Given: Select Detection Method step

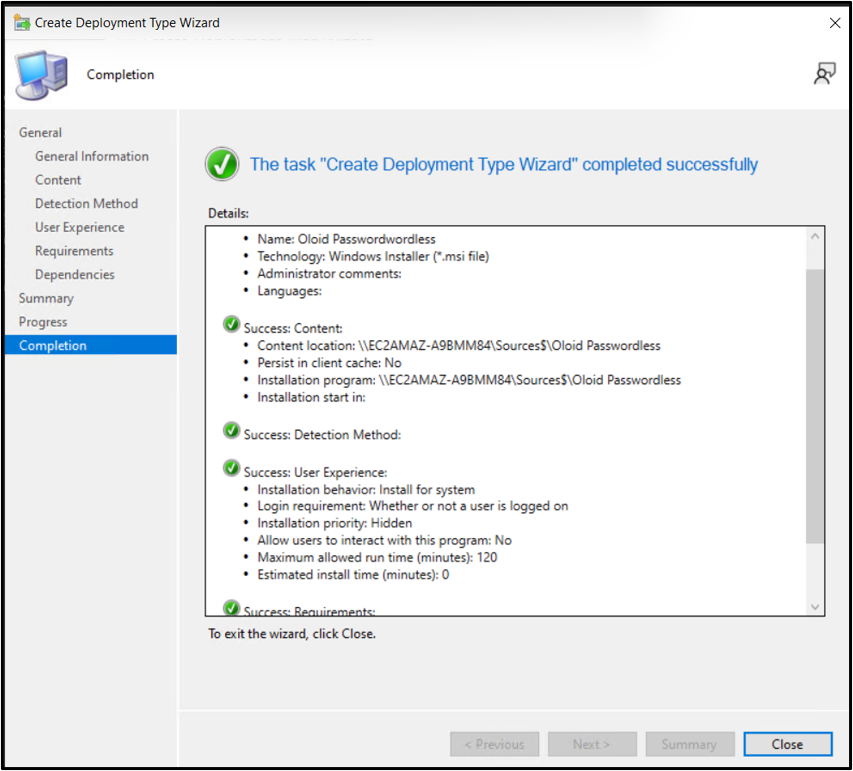Looking at the screenshot, I should pos(86,203).
